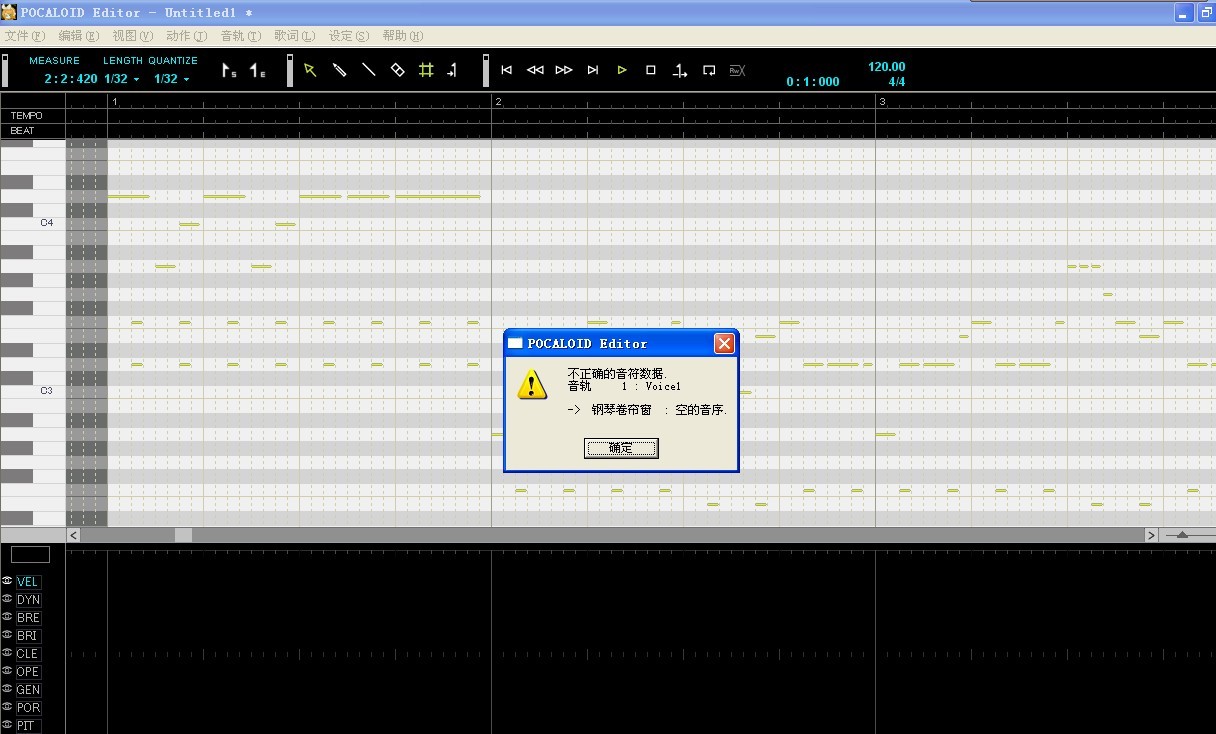Close the POCALOID Editor error dialog
Viewport: 1216px width, 734px height.
click(724, 343)
